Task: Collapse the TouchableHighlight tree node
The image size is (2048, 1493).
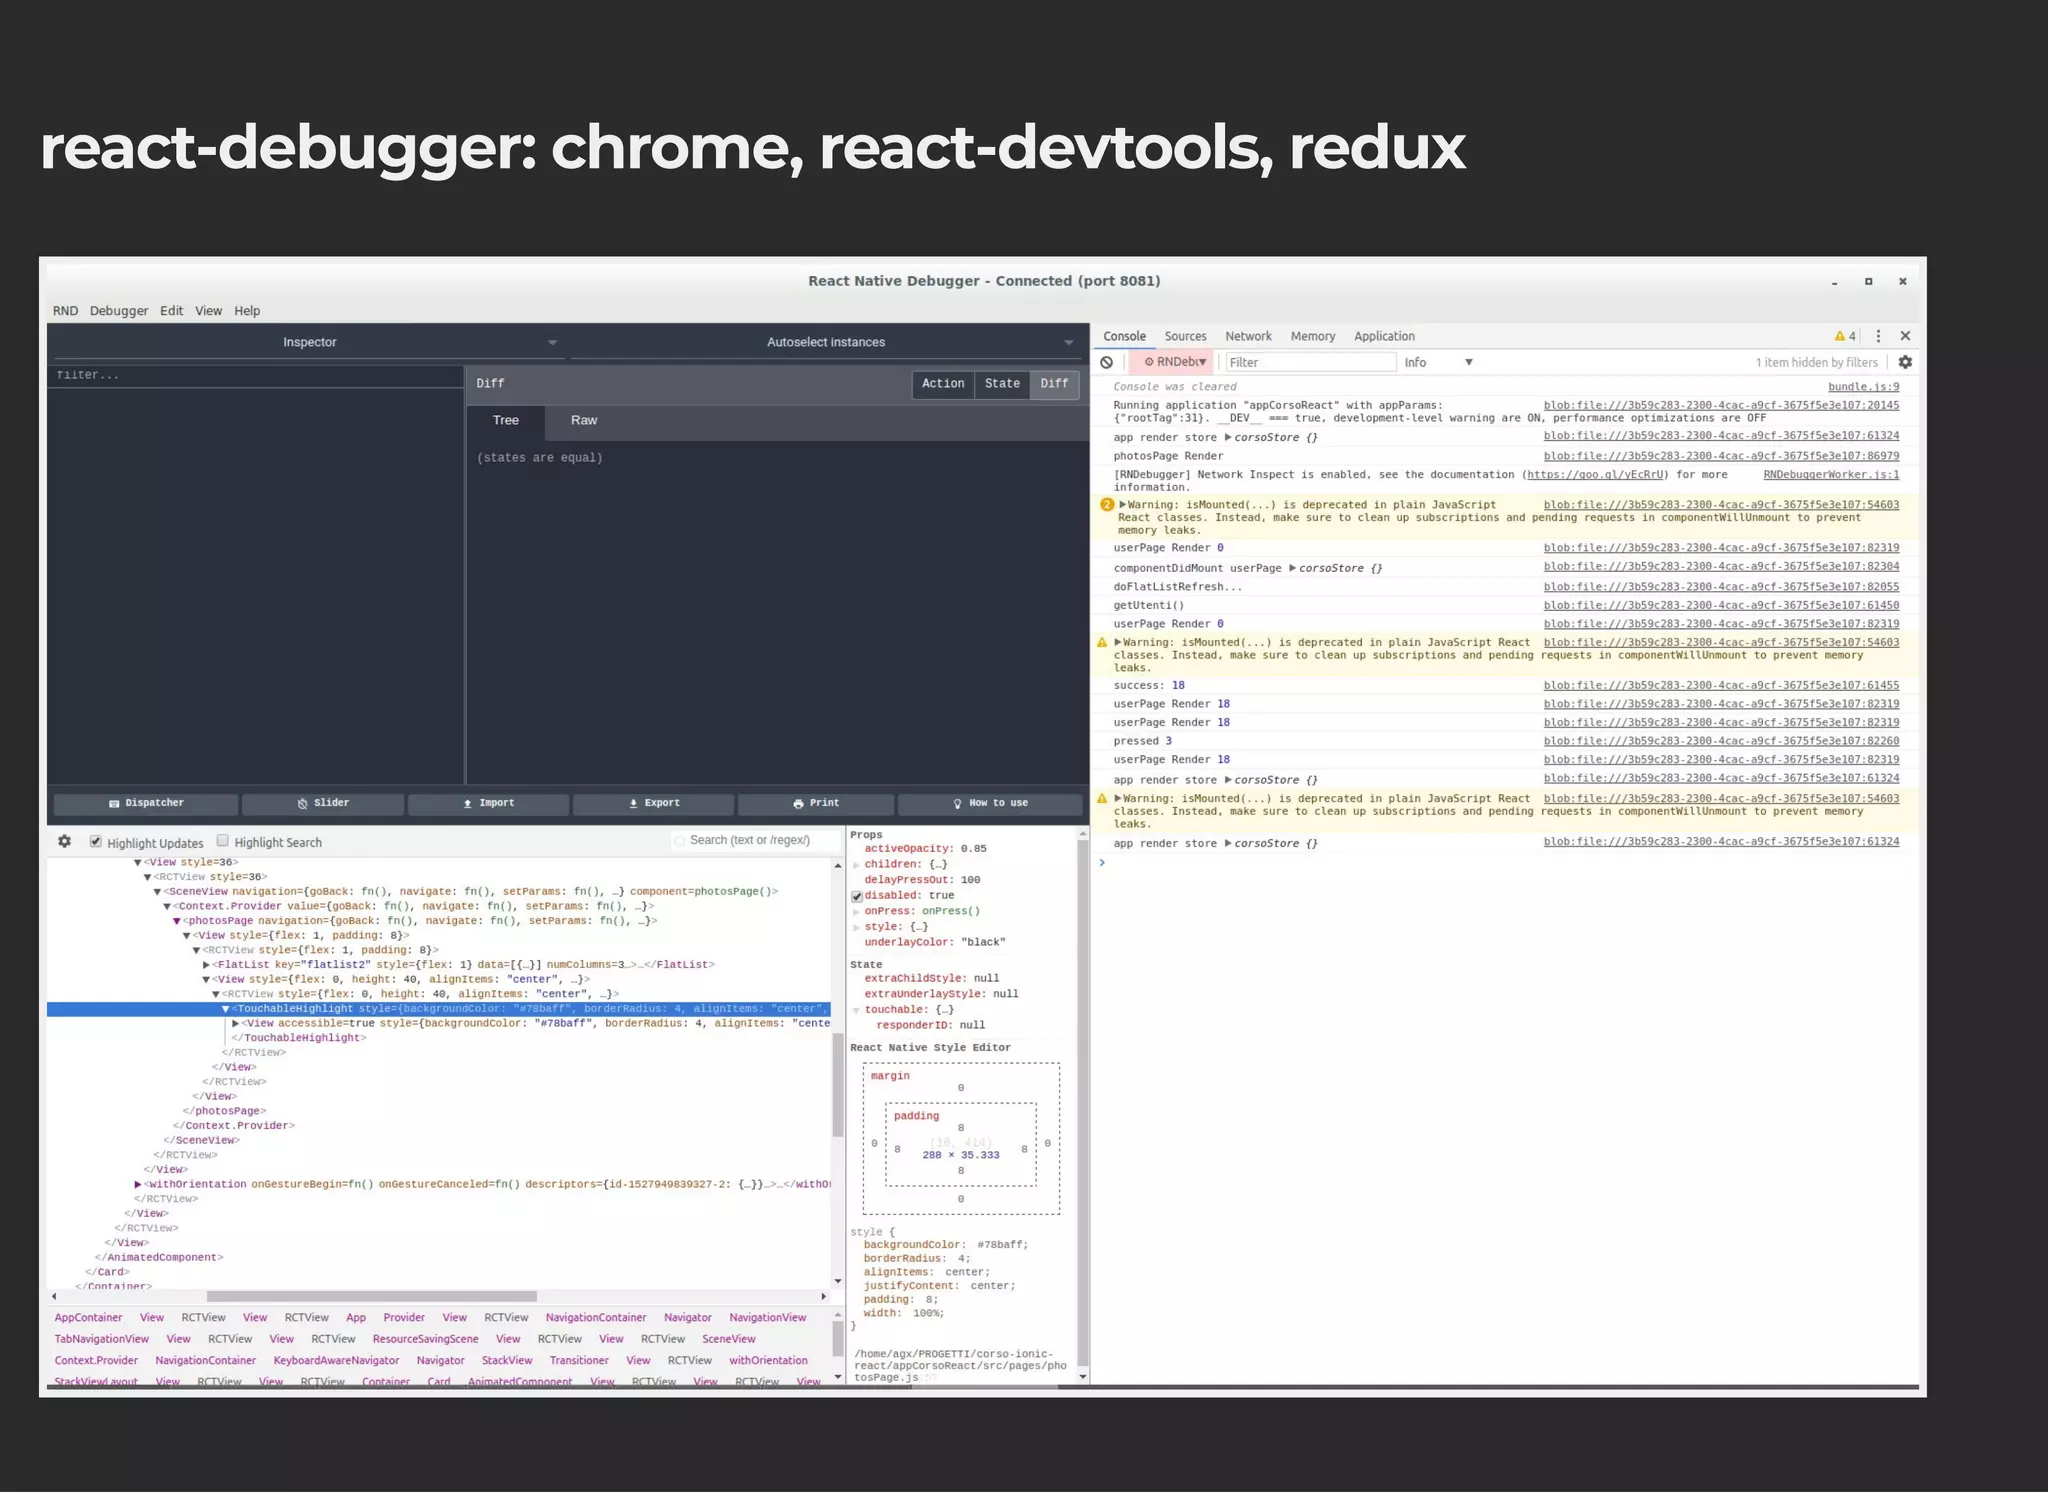Action: (226, 1009)
